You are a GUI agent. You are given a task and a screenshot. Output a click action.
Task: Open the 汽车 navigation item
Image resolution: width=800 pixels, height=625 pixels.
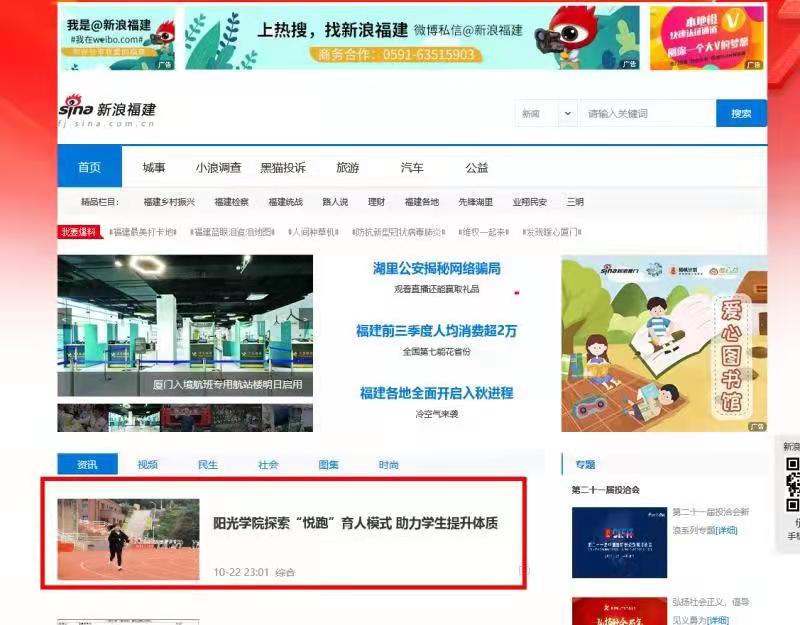(412, 168)
